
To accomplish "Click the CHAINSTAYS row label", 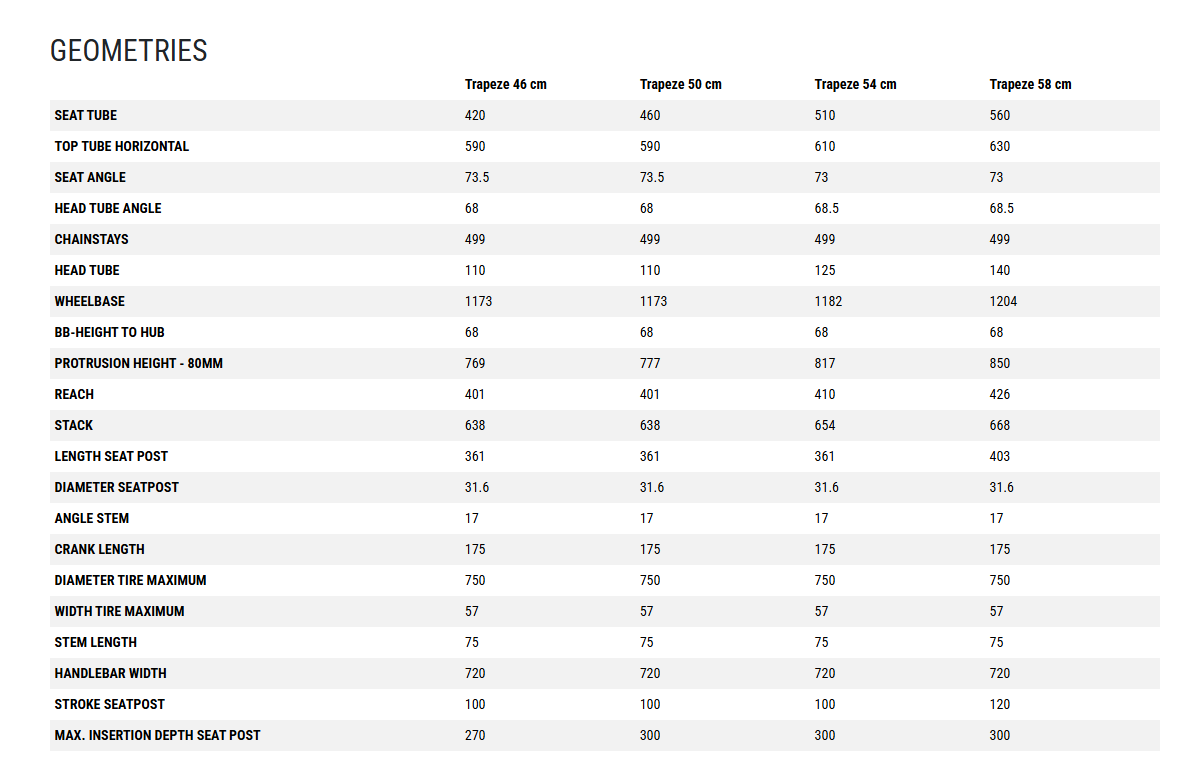I will pos(92,239).
